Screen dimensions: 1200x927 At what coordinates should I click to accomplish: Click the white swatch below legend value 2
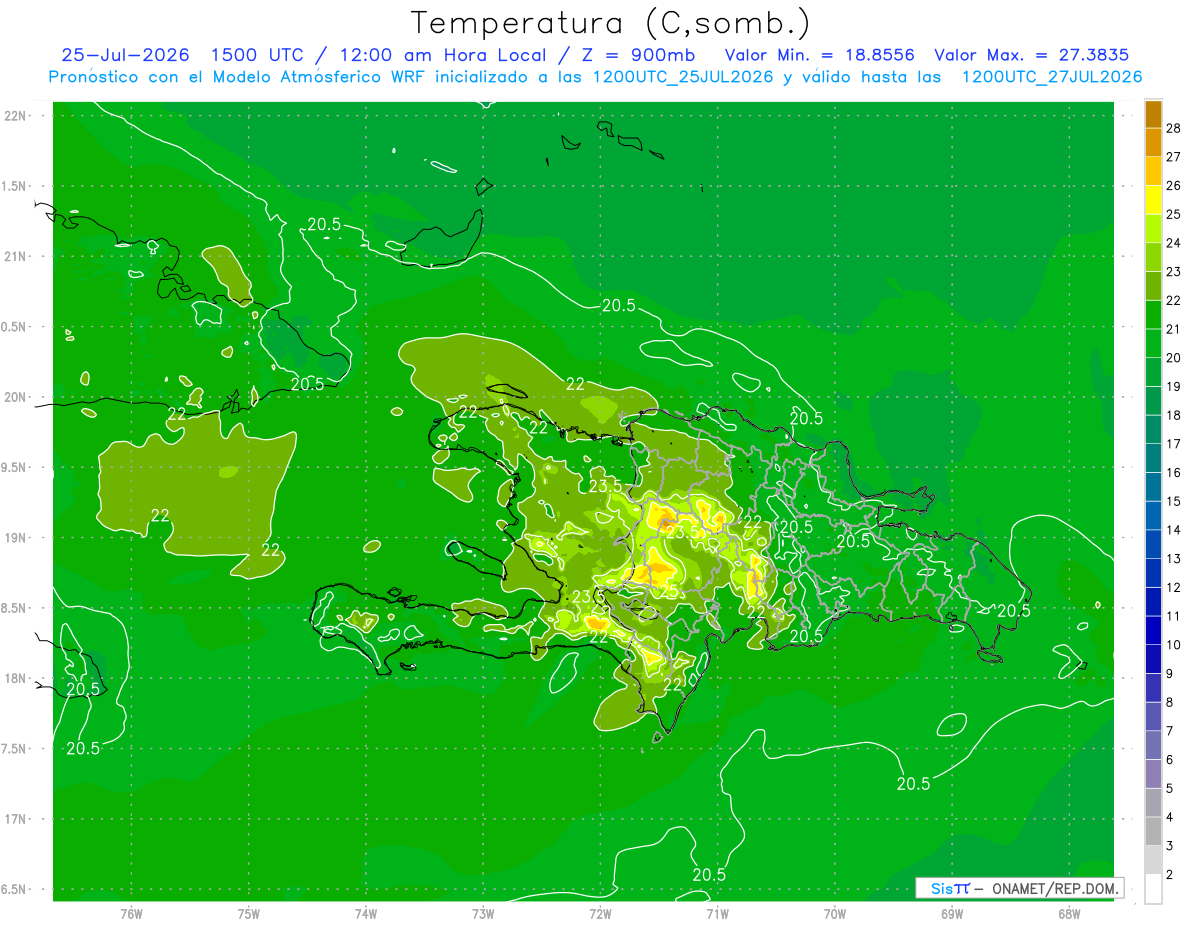[x=1153, y=889]
